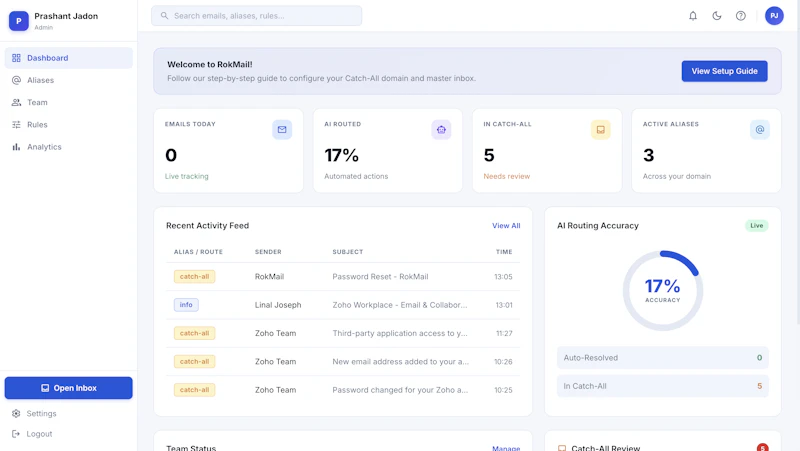Click subject Password changed for your Zoho
800x451 pixels.
[400, 390]
